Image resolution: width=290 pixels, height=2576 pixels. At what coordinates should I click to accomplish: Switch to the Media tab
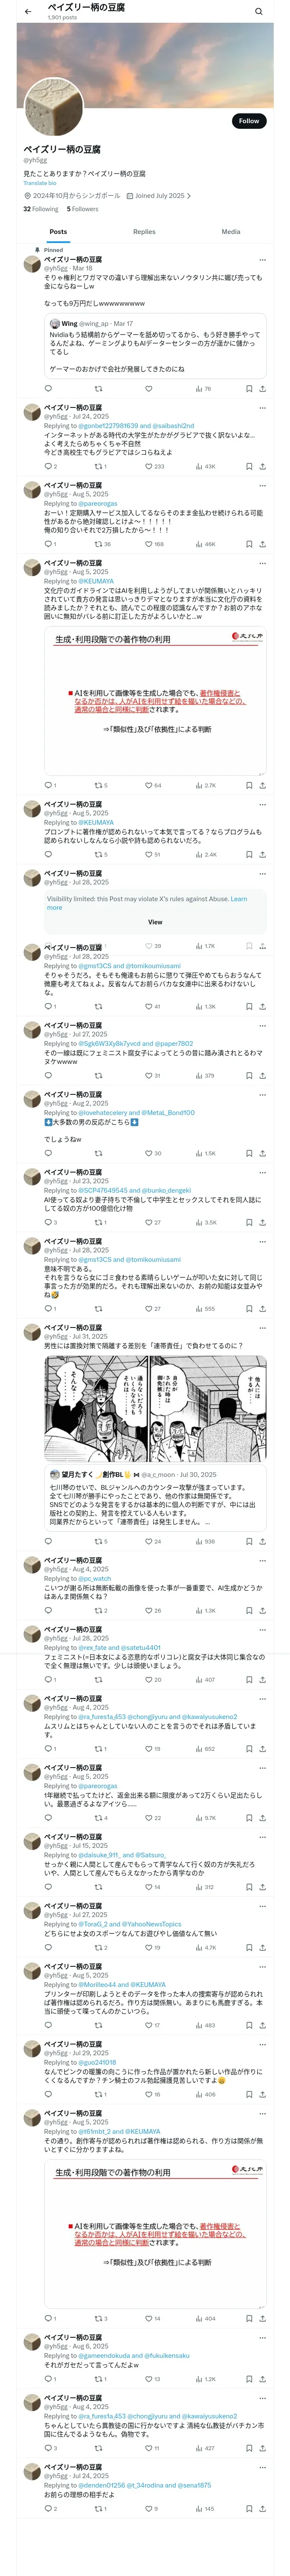point(230,232)
